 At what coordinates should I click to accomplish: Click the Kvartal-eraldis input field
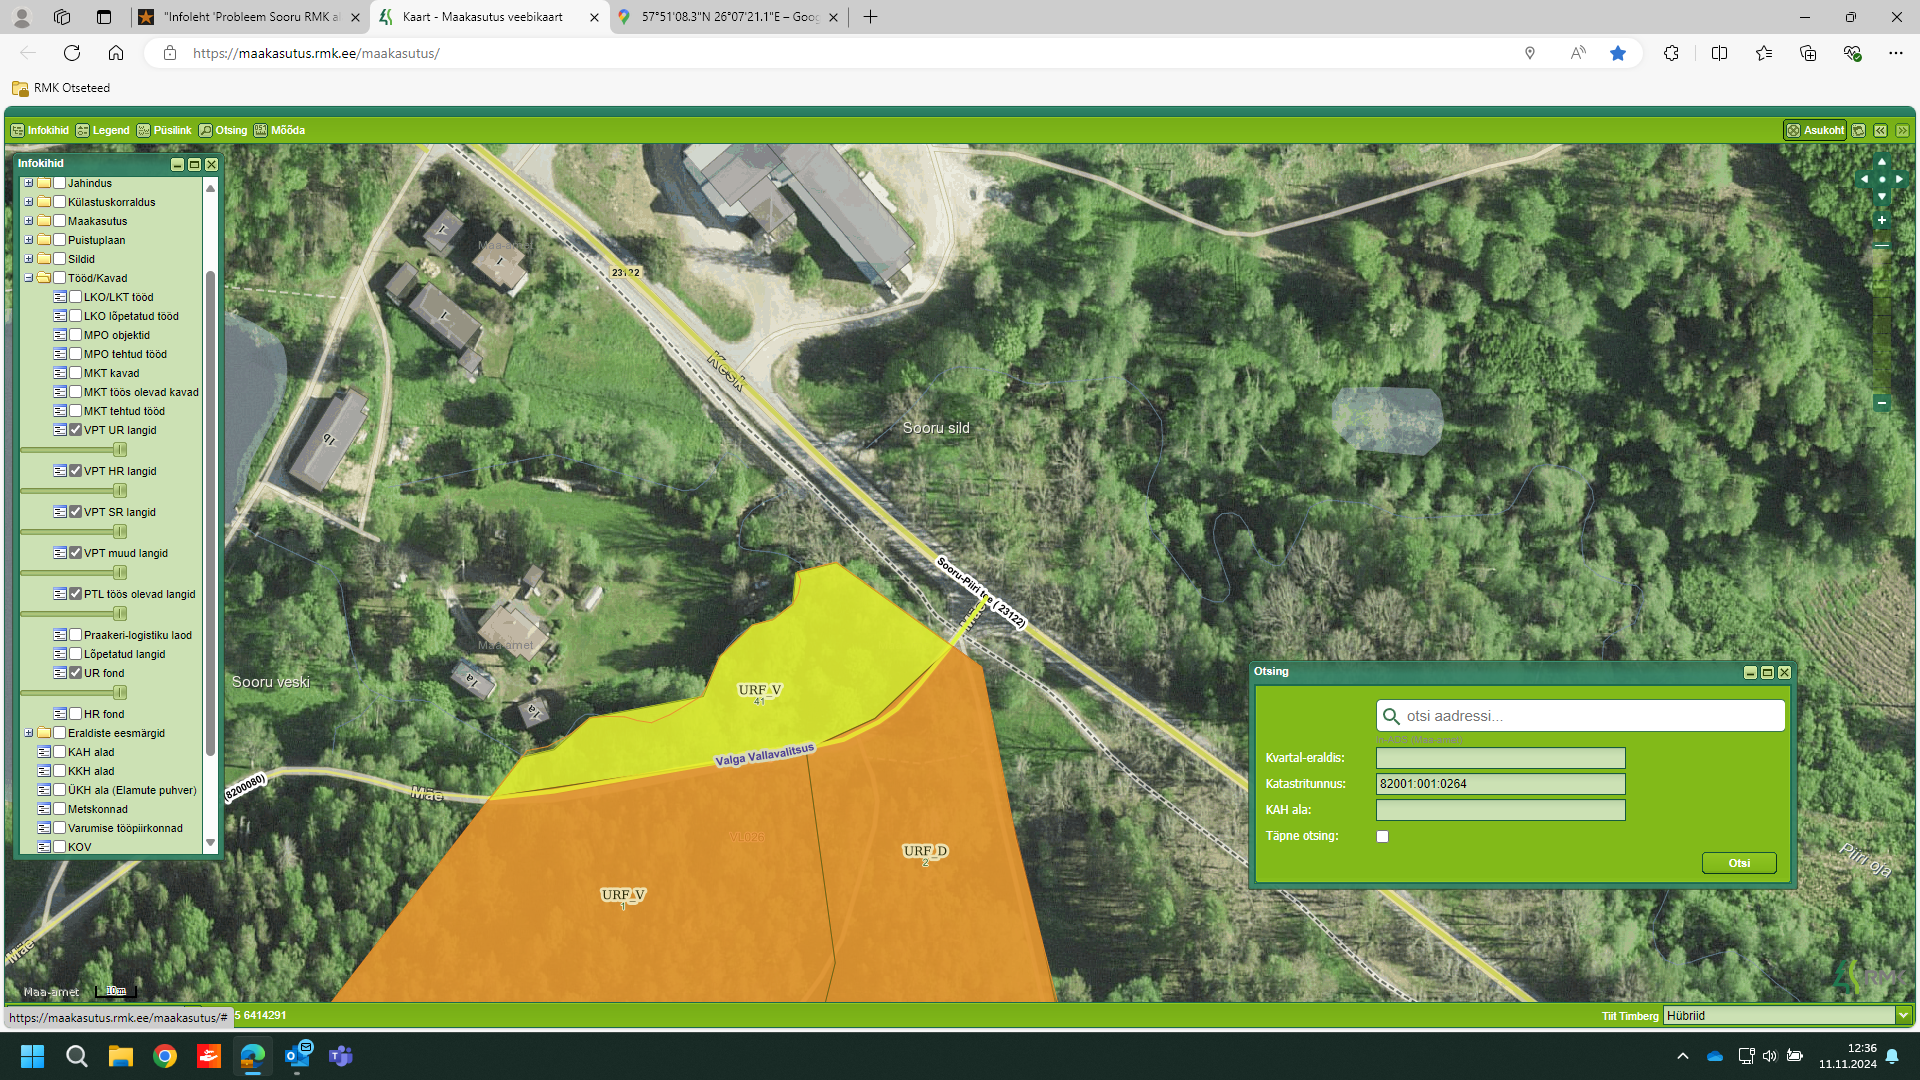pos(1500,758)
